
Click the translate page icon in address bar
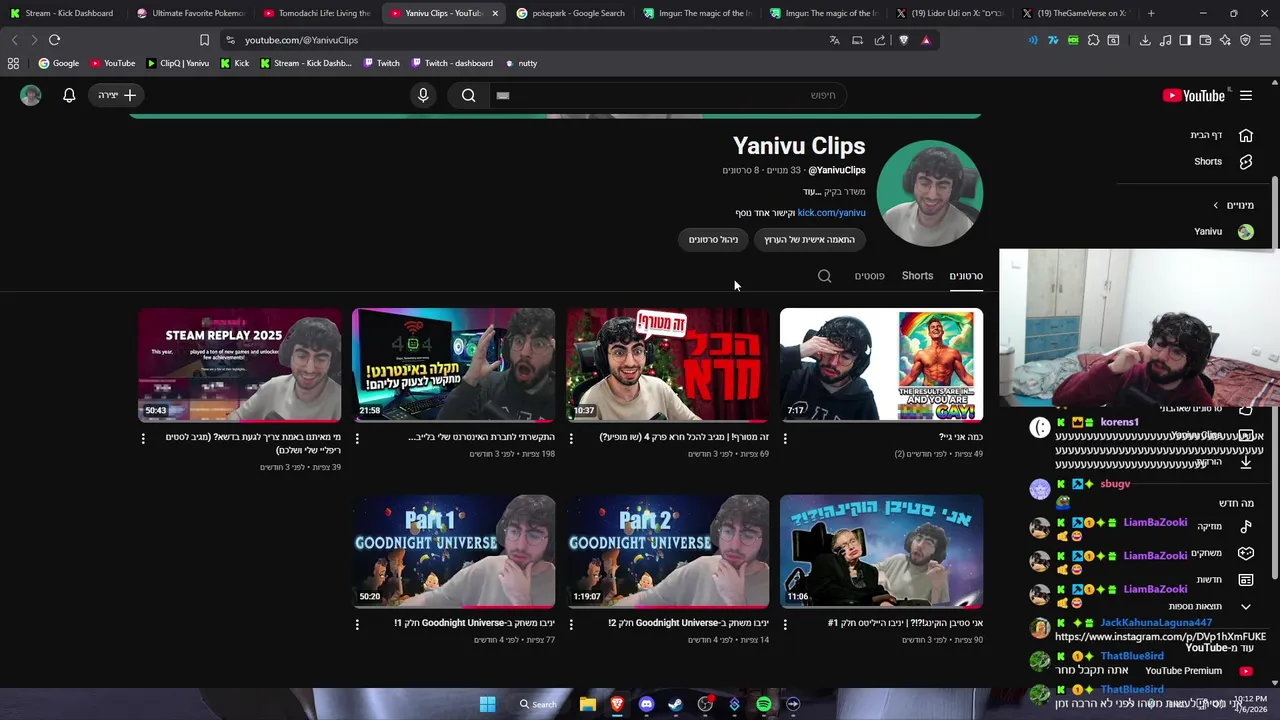coord(834,40)
